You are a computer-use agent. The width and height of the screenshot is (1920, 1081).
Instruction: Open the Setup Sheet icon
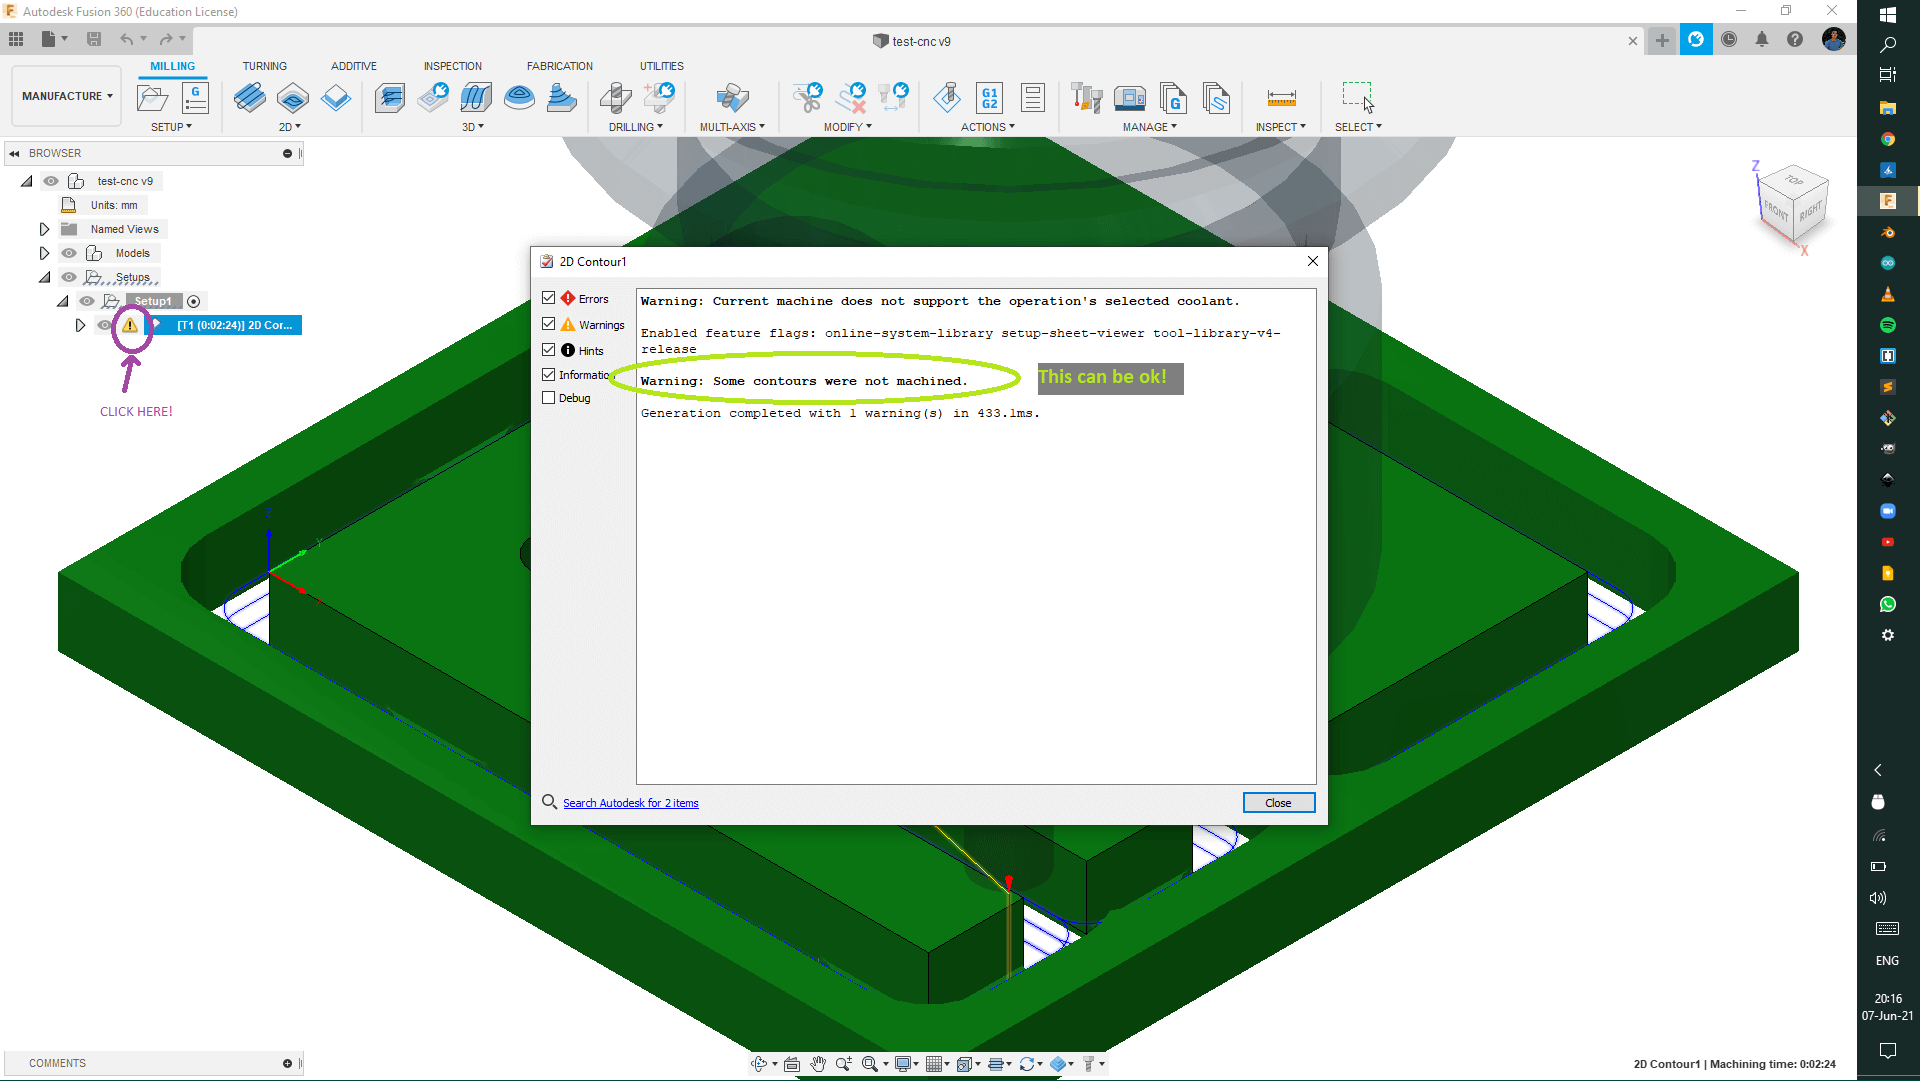click(1033, 98)
